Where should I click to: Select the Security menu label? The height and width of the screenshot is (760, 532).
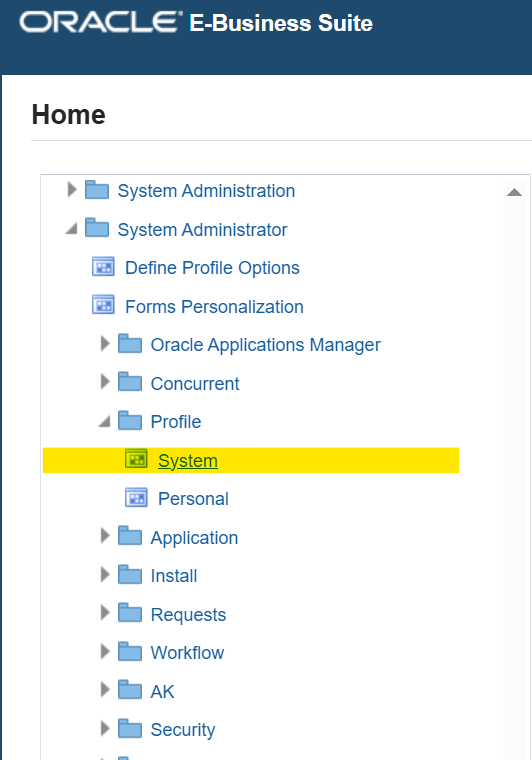[183, 730]
